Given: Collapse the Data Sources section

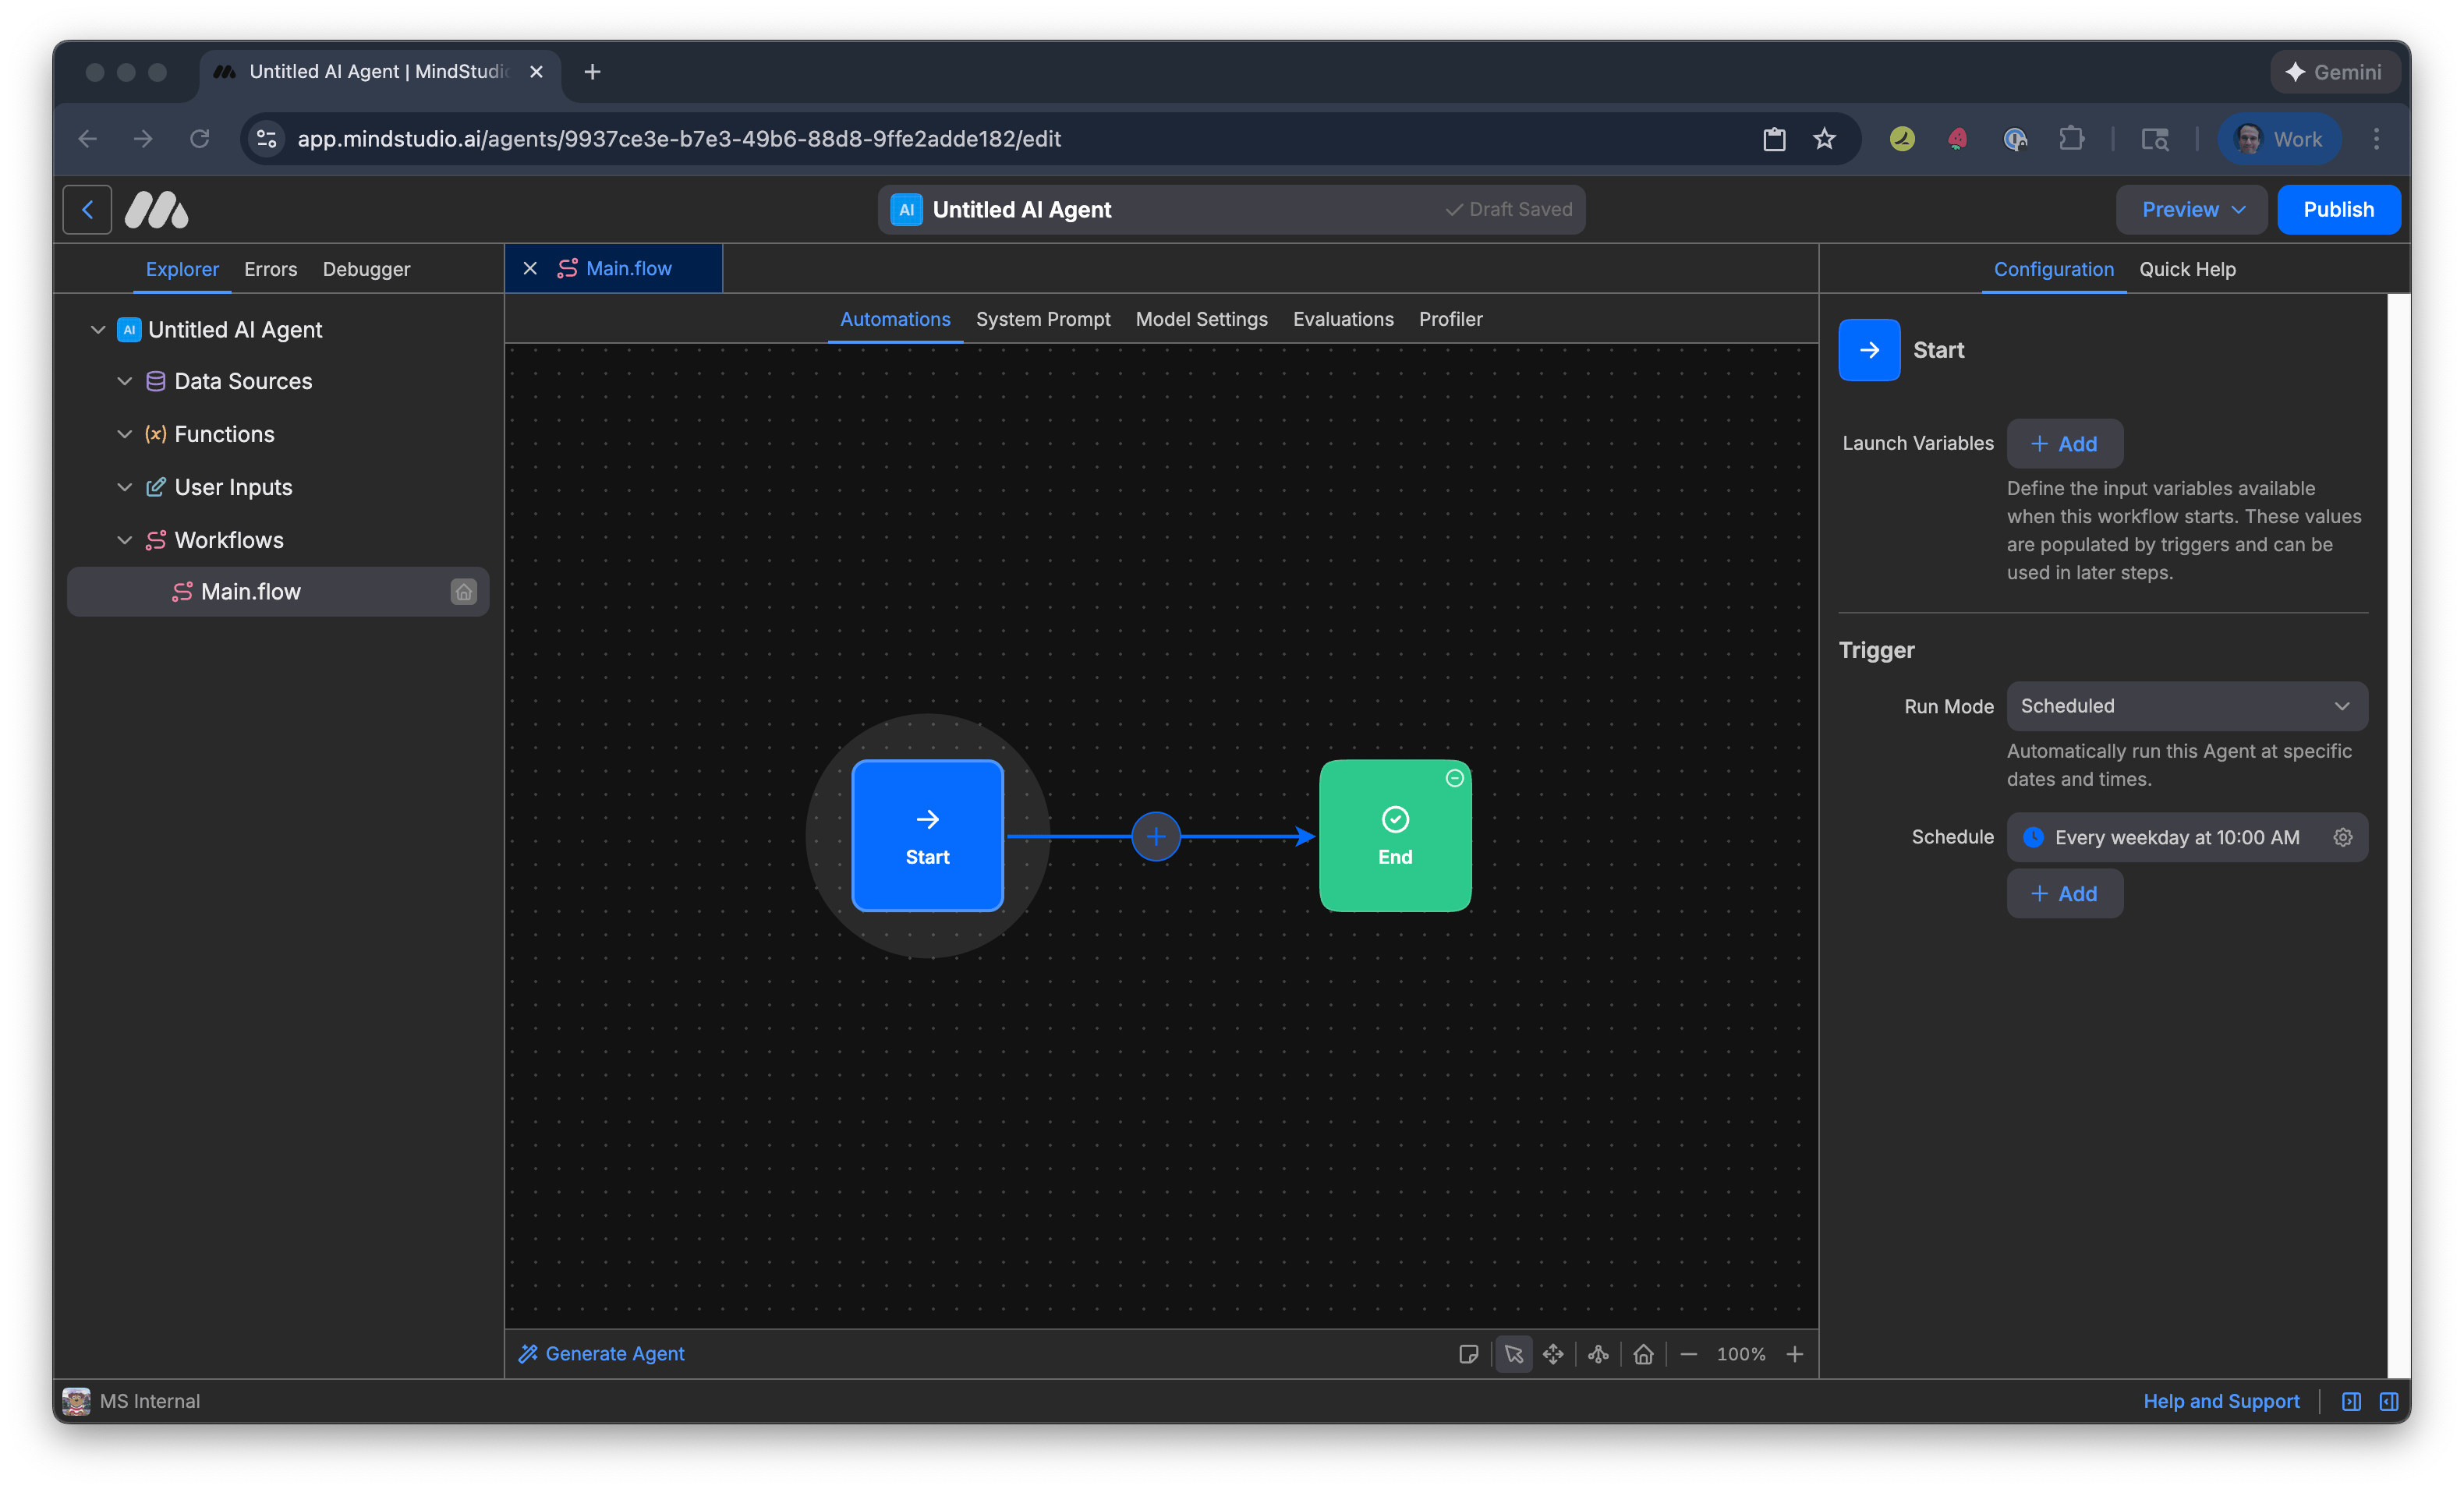Looking at the screenshot, I should point(125,381).
